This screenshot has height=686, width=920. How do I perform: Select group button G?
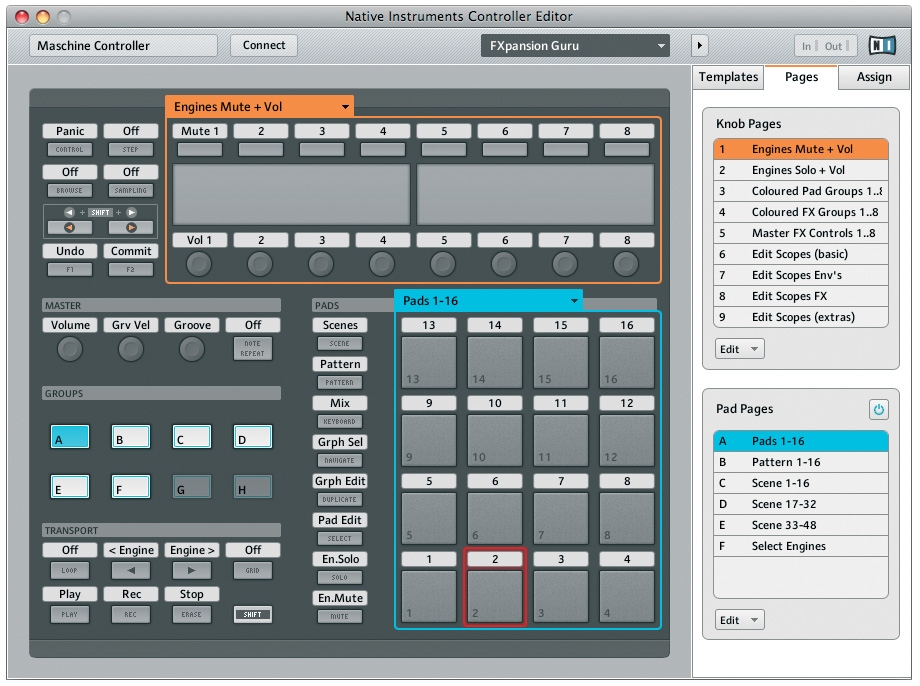click(192, 487)
